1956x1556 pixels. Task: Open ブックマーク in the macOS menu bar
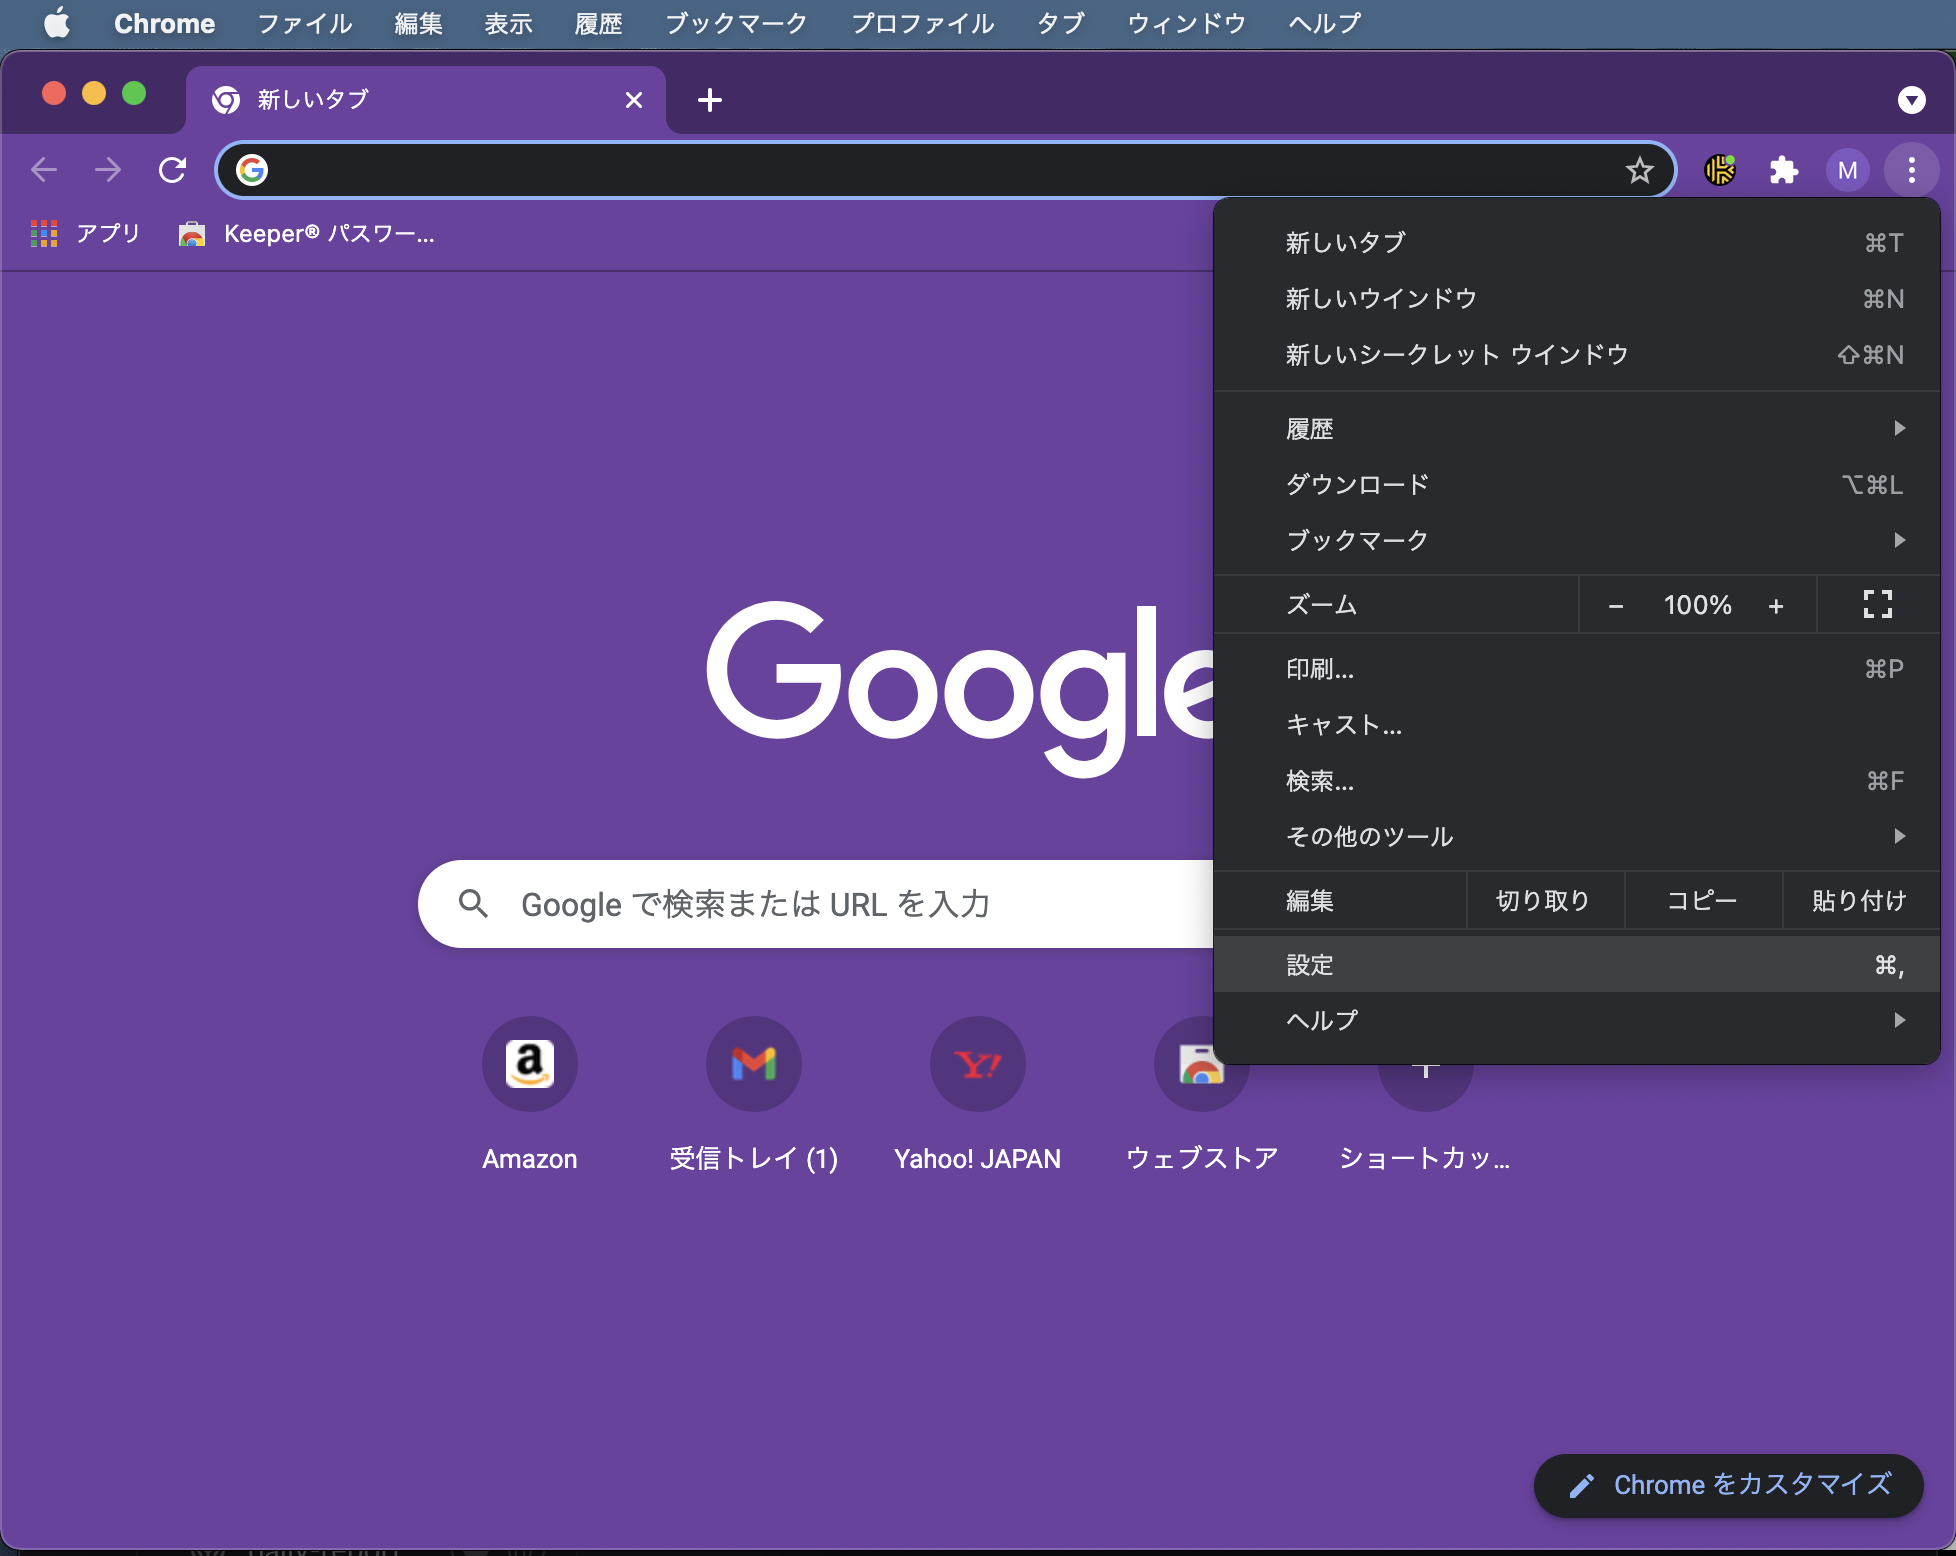coord(736,23)
